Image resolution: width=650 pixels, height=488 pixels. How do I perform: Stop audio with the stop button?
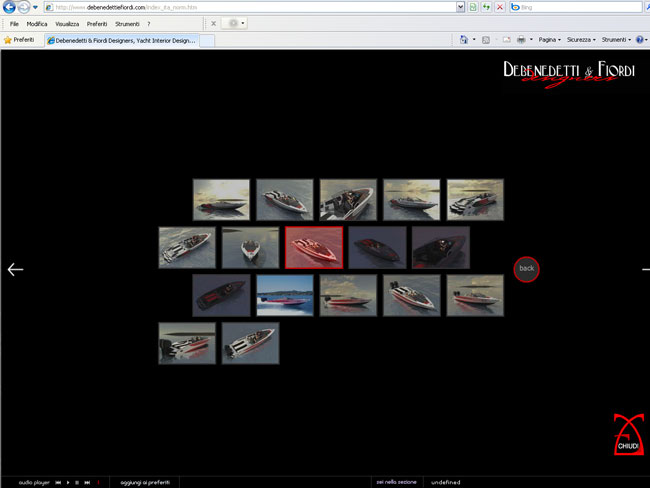77,483
